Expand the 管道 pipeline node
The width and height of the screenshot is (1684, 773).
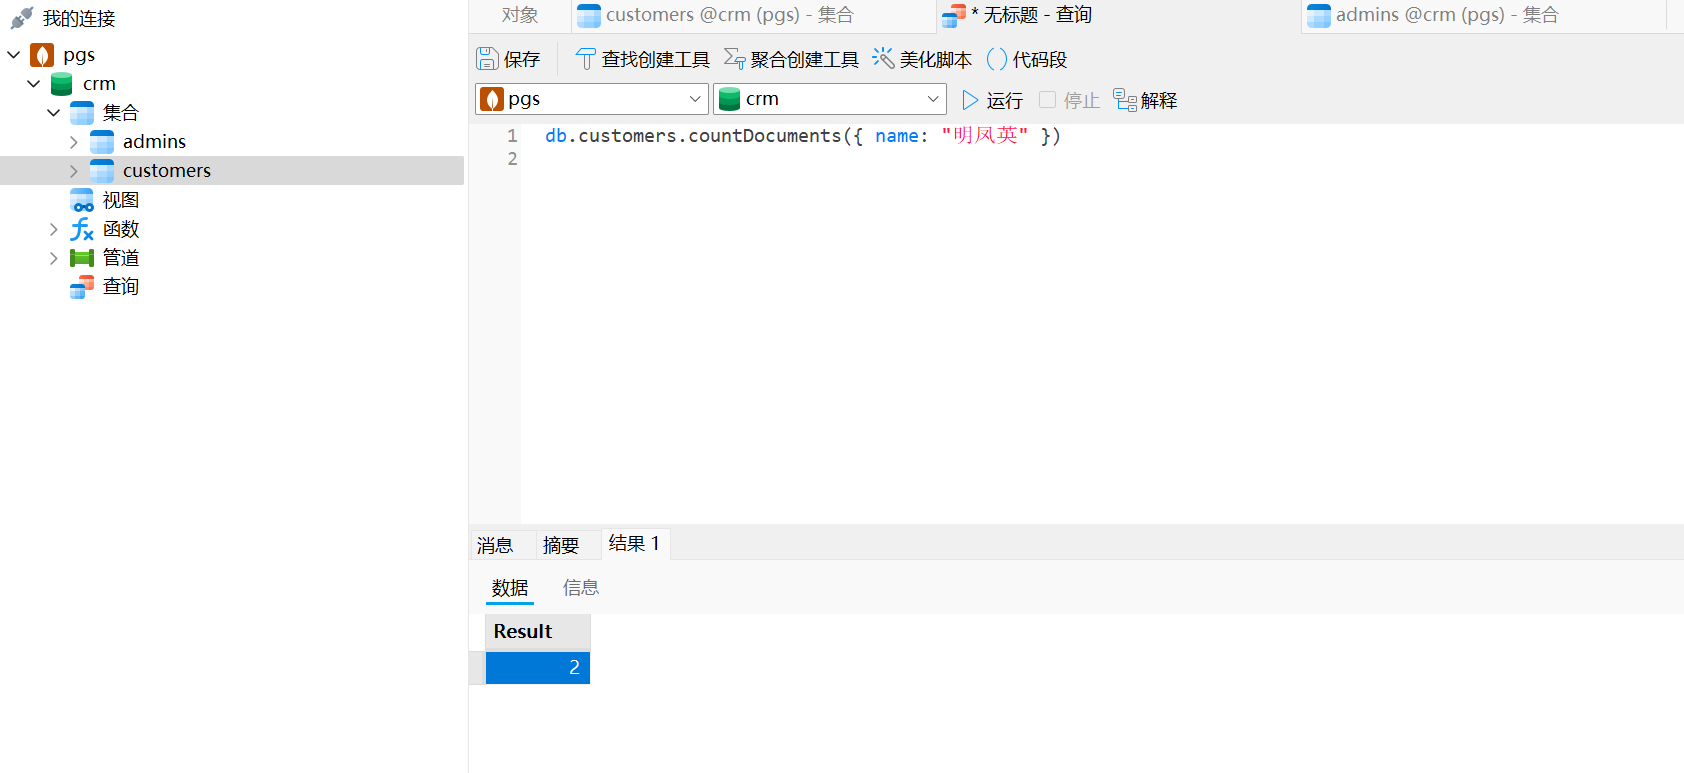click(x=54, y=258)
